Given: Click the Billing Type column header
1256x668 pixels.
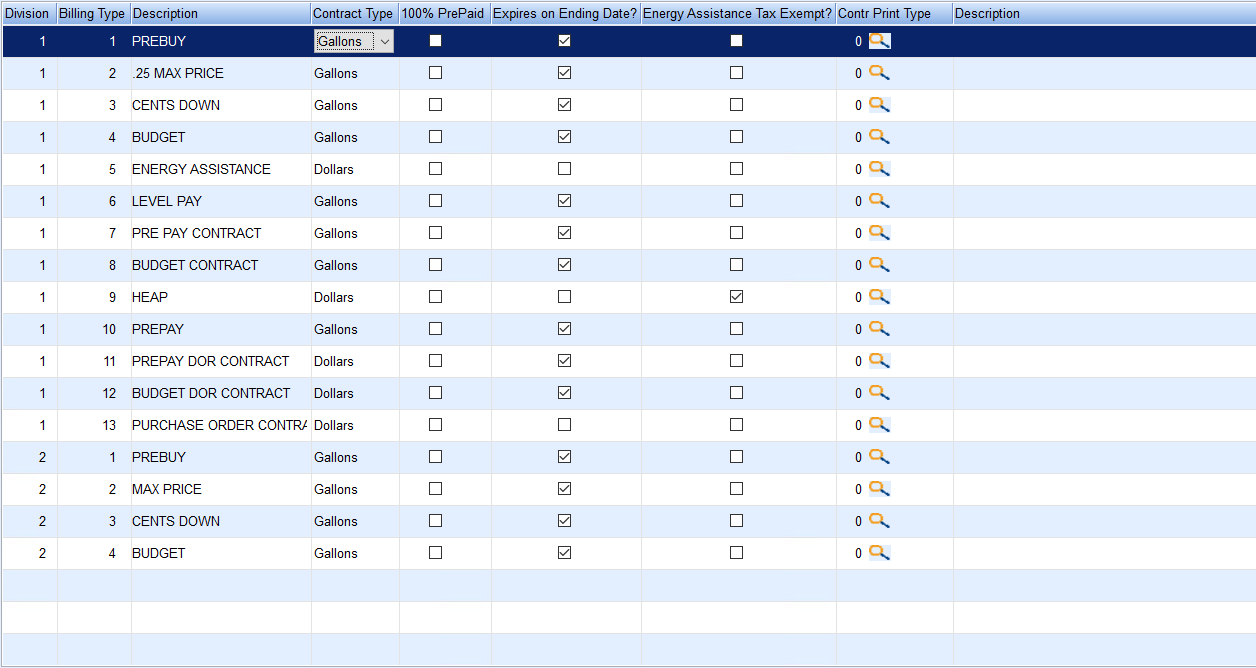Looking at the screenshot, I should click(93, 13).
